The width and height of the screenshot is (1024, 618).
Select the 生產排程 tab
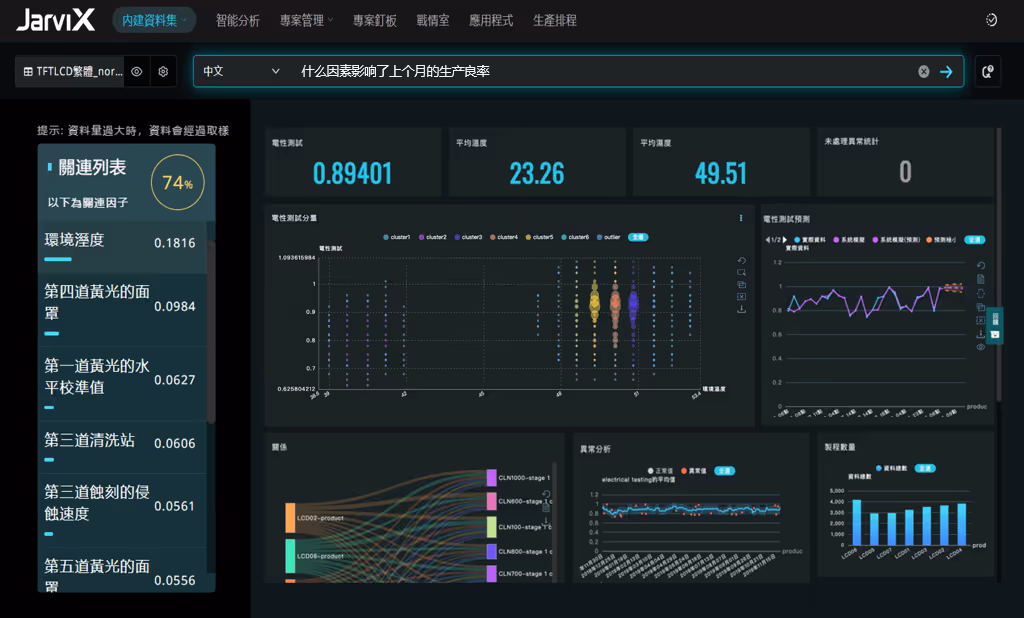coord(555,20)
